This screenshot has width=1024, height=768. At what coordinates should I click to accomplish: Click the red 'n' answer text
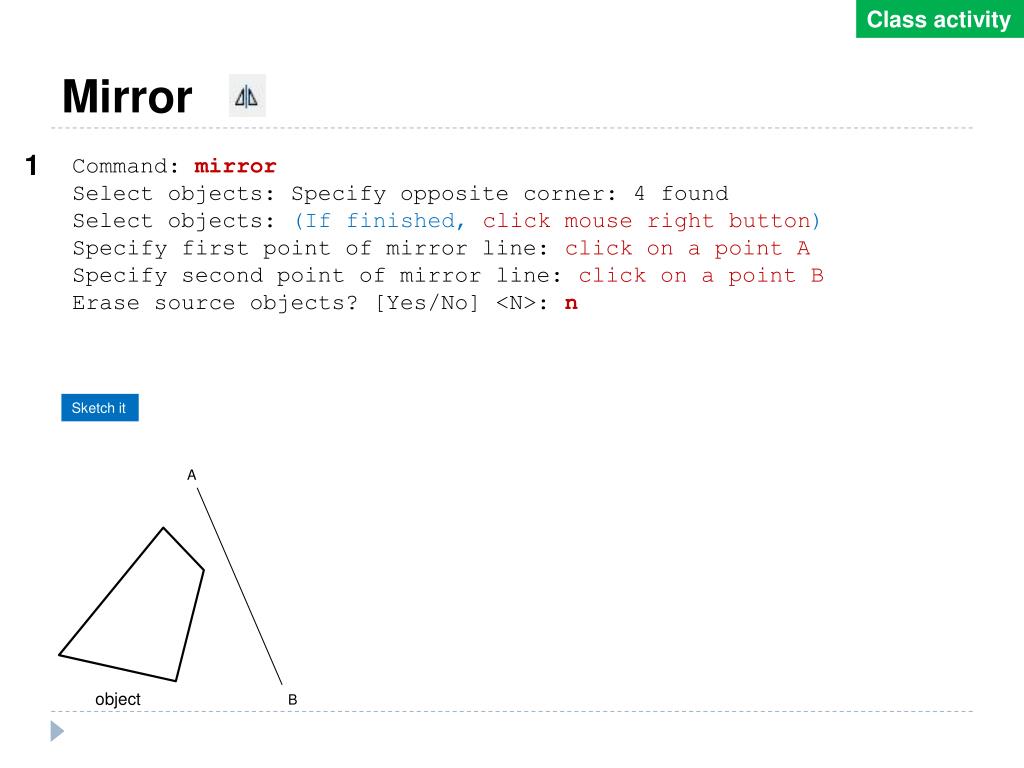click(x=571, y=303)
